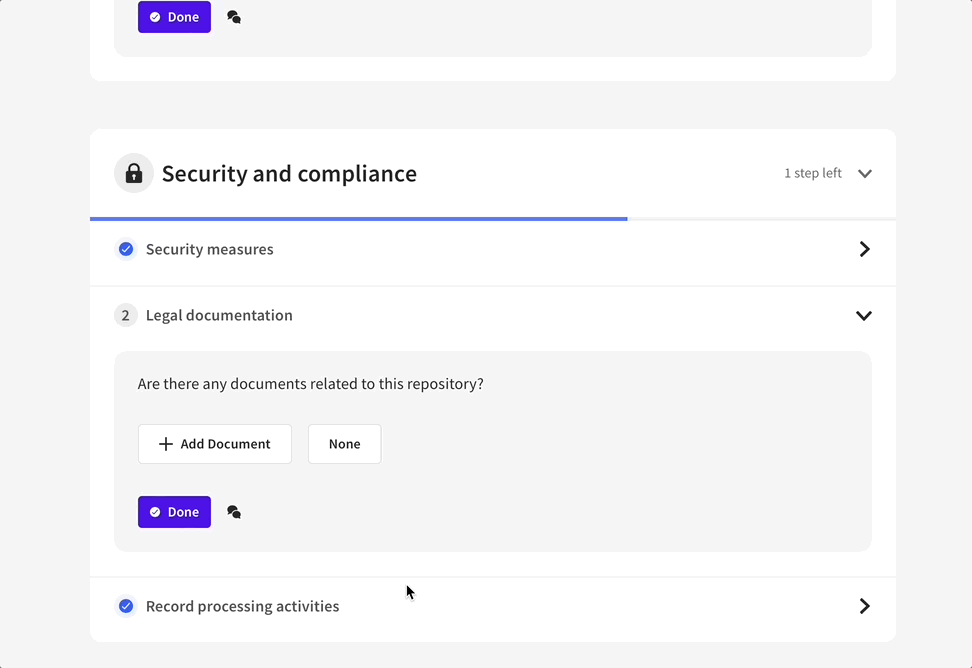The image size is (972, 668).
Task: Click the Security and compliance heading
Action: click(289, 173)
